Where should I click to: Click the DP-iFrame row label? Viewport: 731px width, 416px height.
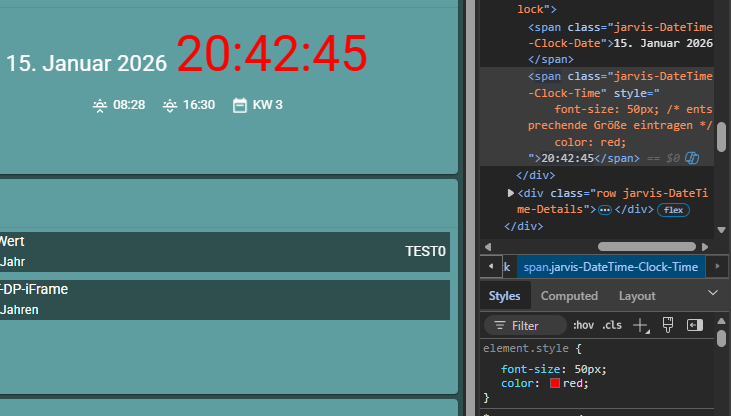click(x=34, y=289)
